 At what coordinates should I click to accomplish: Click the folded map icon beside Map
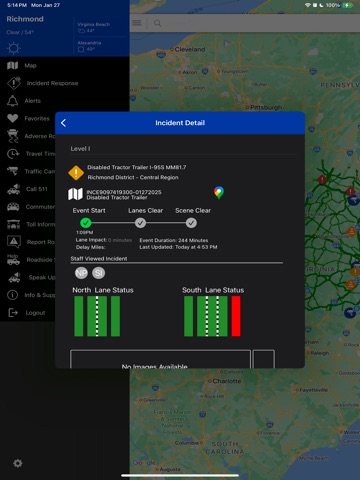coord(13,65)
